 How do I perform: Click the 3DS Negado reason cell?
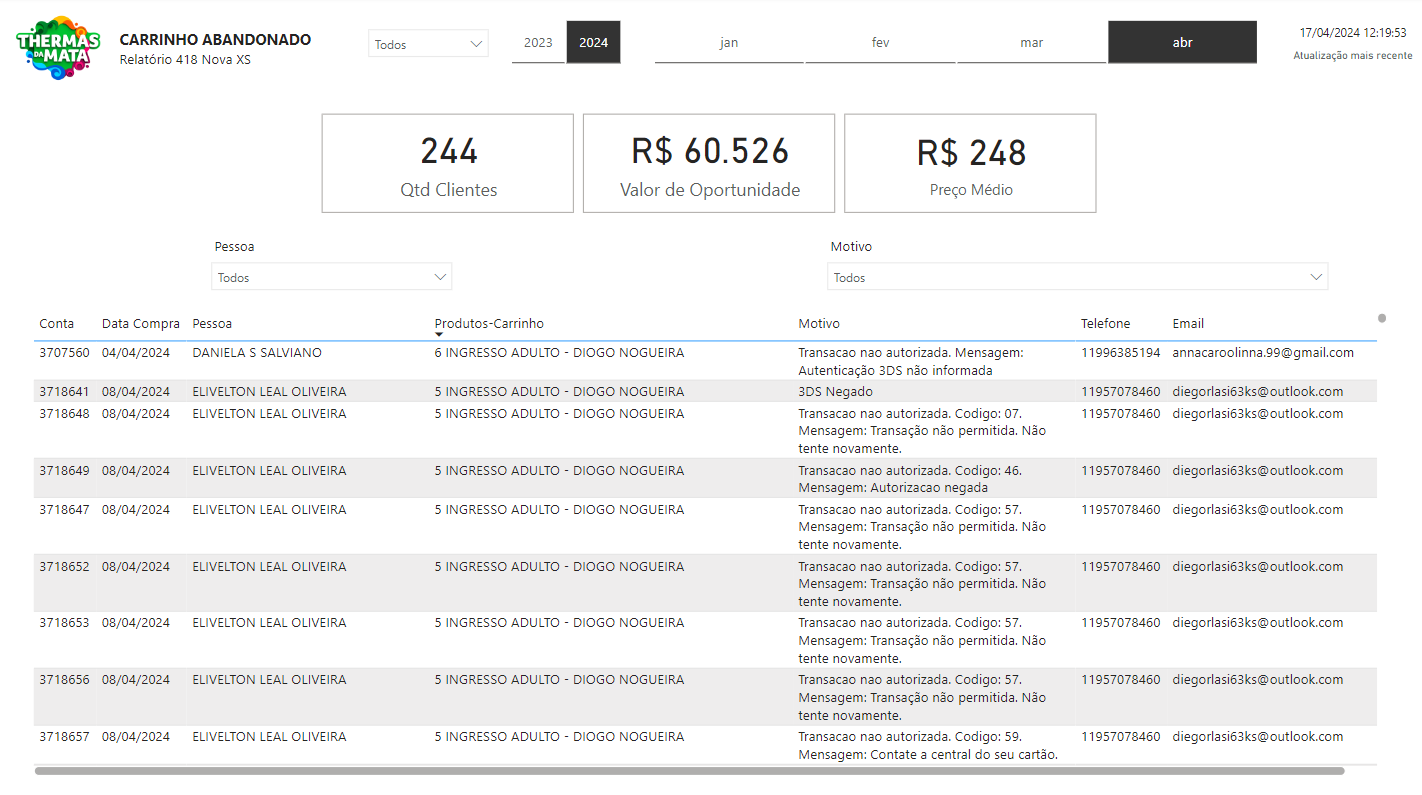coord(835,391)
